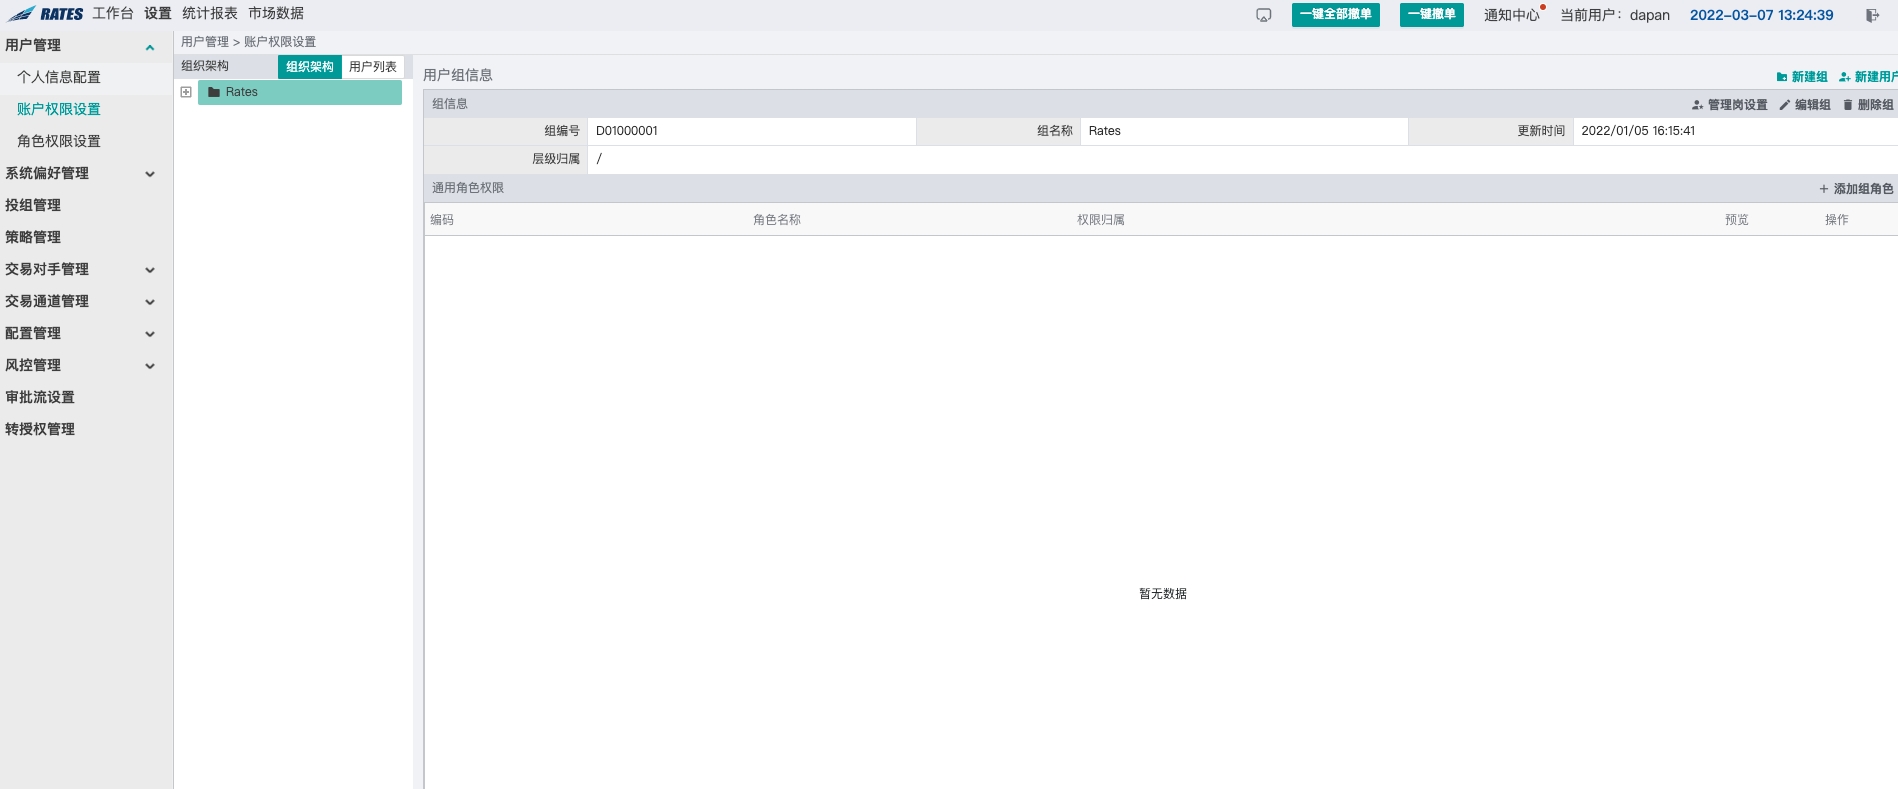Select the Rates node in organization tree
1898x789 pixels.
click(x=300, y=92)
